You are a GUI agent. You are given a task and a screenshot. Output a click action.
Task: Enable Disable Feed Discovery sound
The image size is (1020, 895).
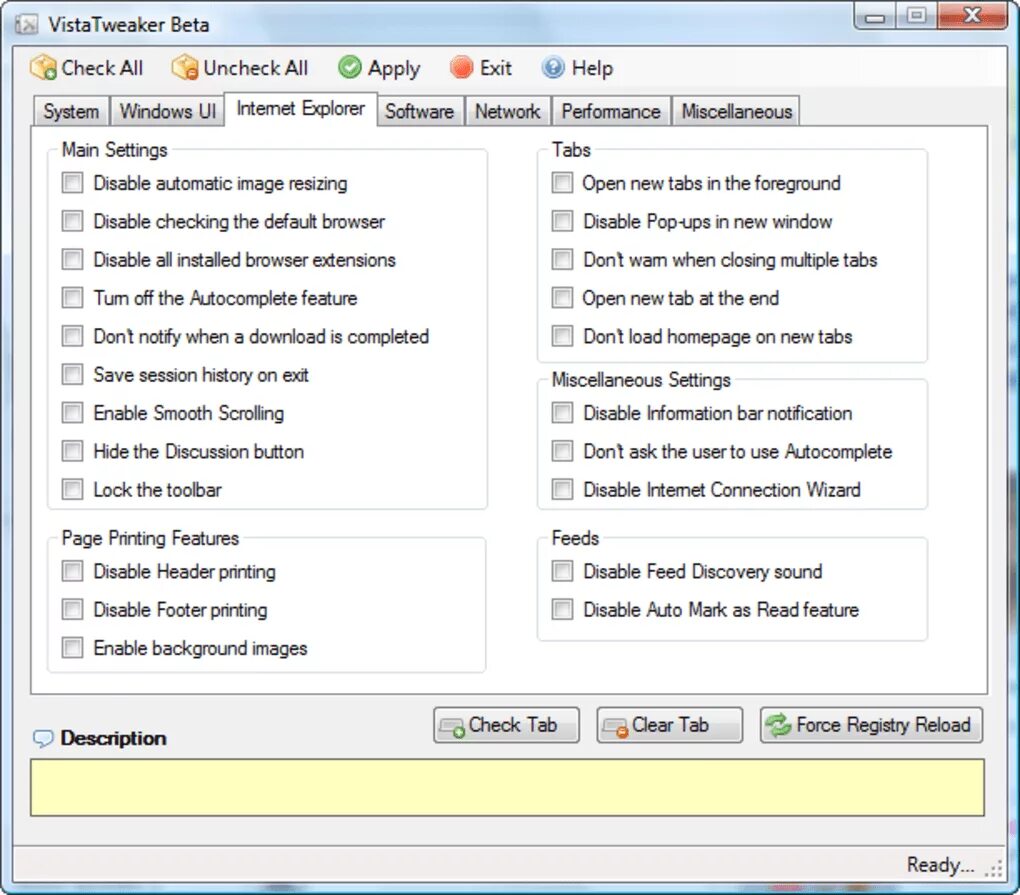(562, 571)
